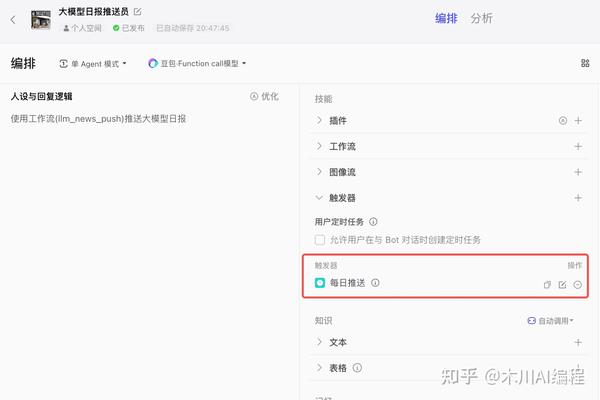Copy the 每日推送 trigger
Image resolution: width=600 pixels, height=400 pixels.
[547, 284]
